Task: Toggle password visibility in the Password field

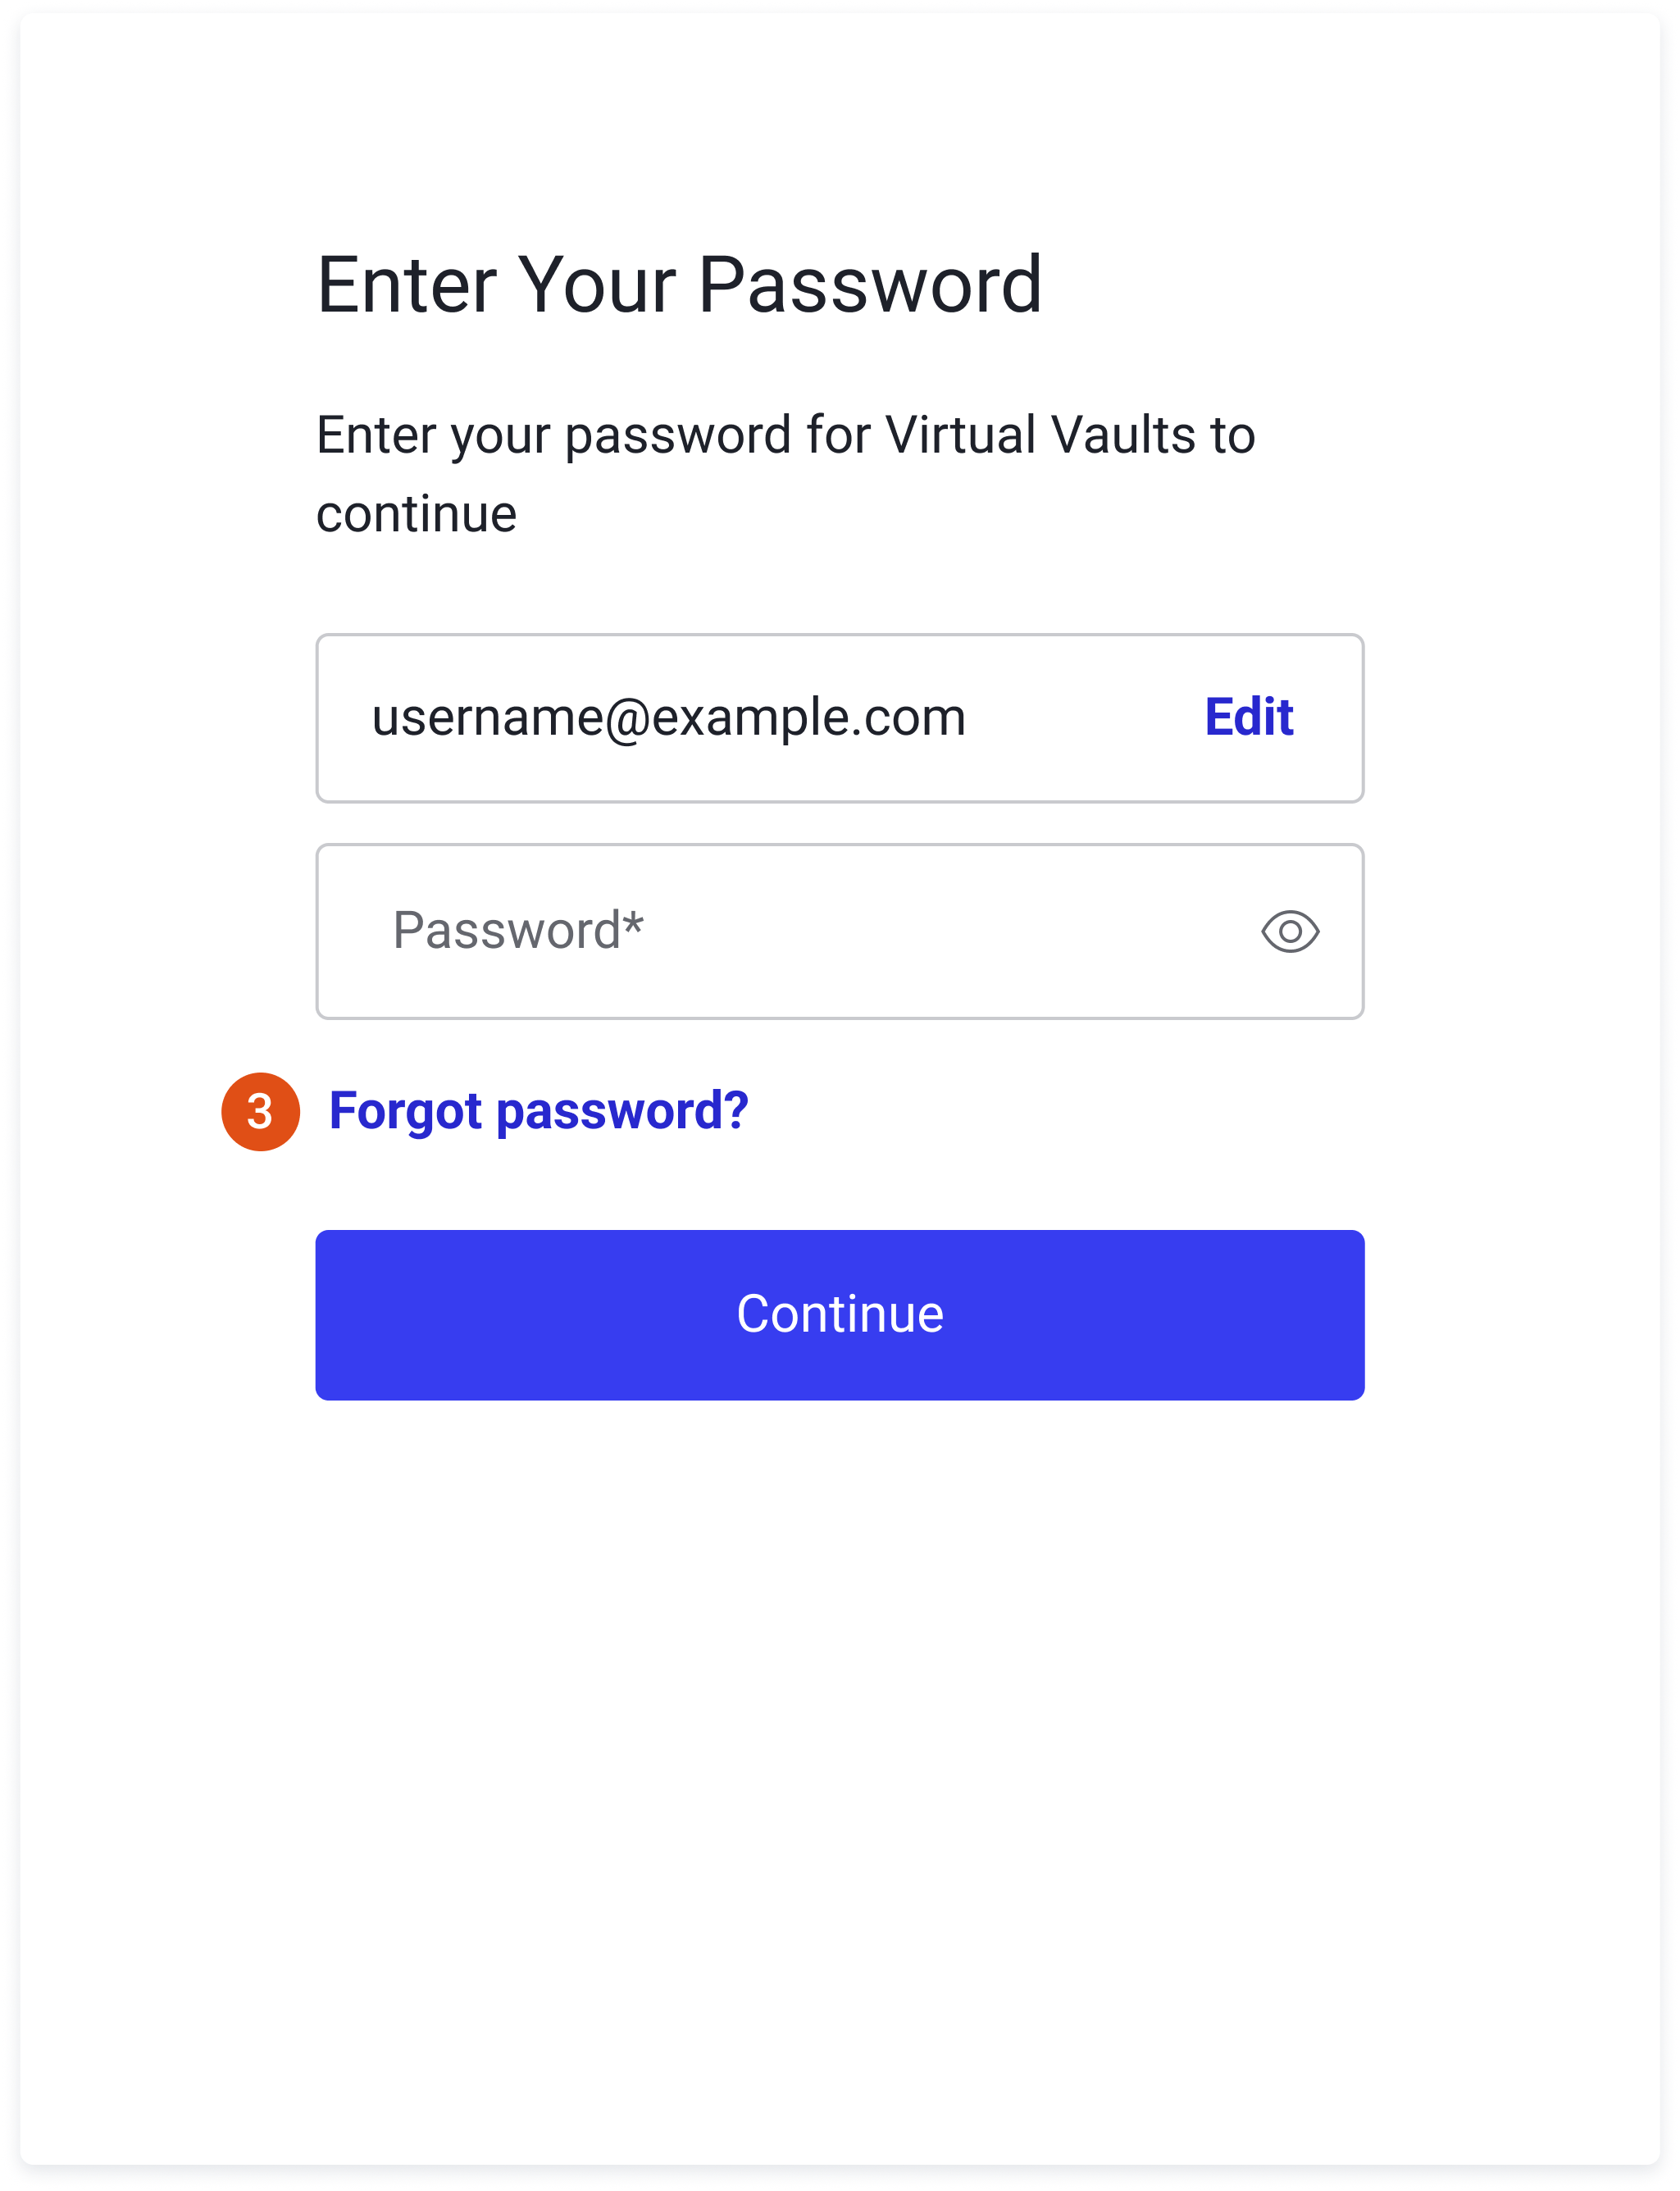Action: point(1289,931)
